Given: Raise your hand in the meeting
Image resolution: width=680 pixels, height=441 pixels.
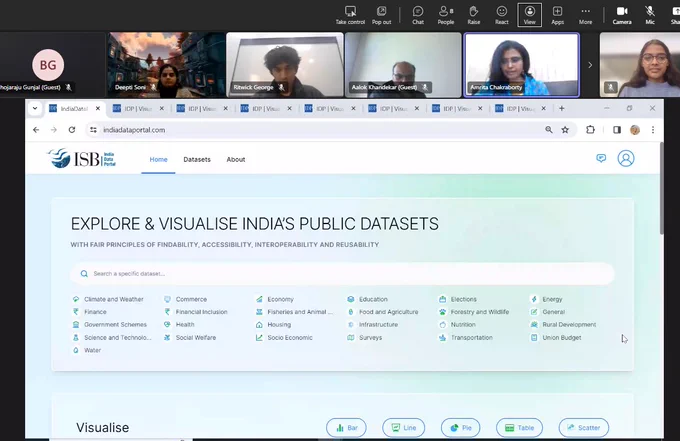Looking at the screenshot, I should click(474, 15).
